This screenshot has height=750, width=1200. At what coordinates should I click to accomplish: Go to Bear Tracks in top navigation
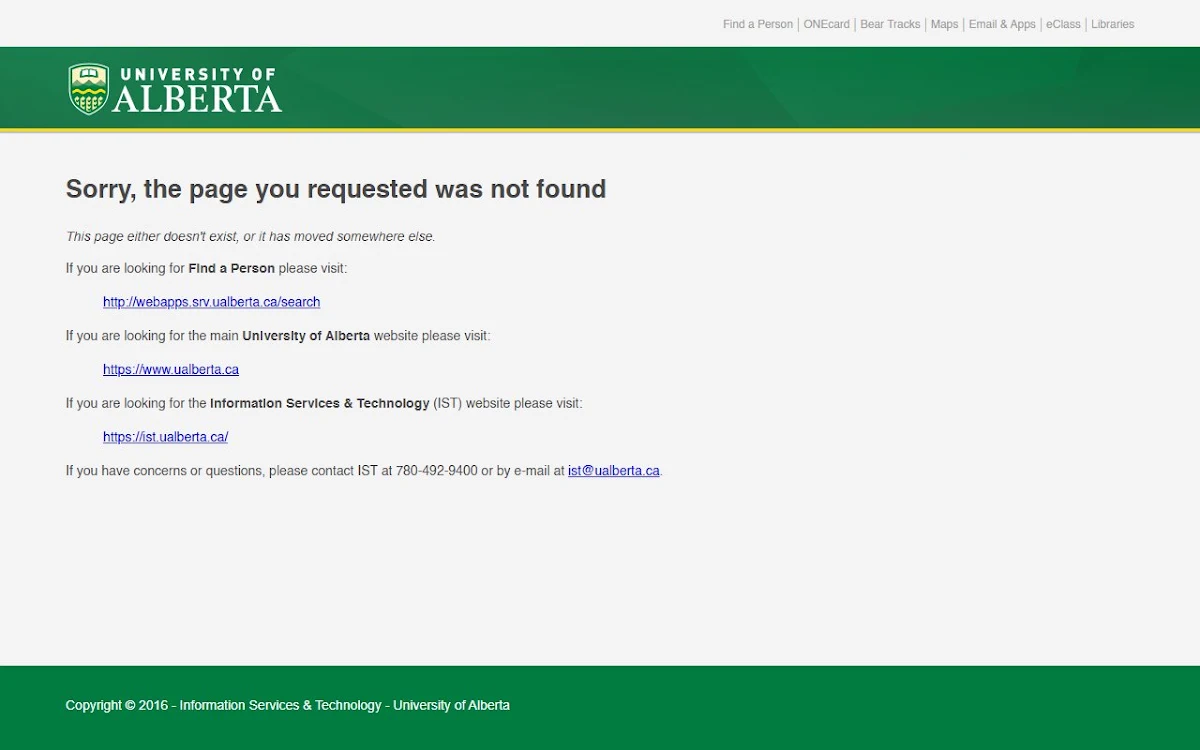click(890, 24)
